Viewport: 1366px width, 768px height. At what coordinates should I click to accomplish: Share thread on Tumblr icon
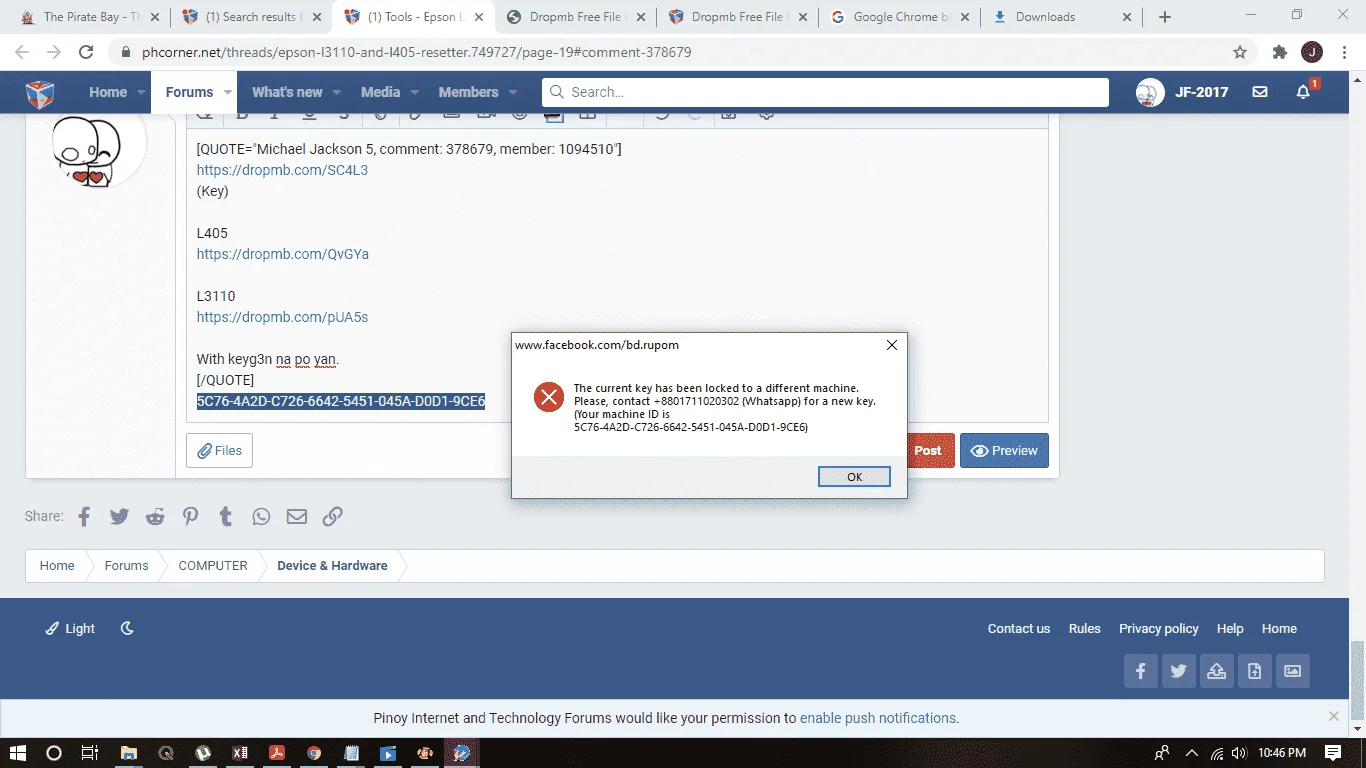click(x=226, y=516)
